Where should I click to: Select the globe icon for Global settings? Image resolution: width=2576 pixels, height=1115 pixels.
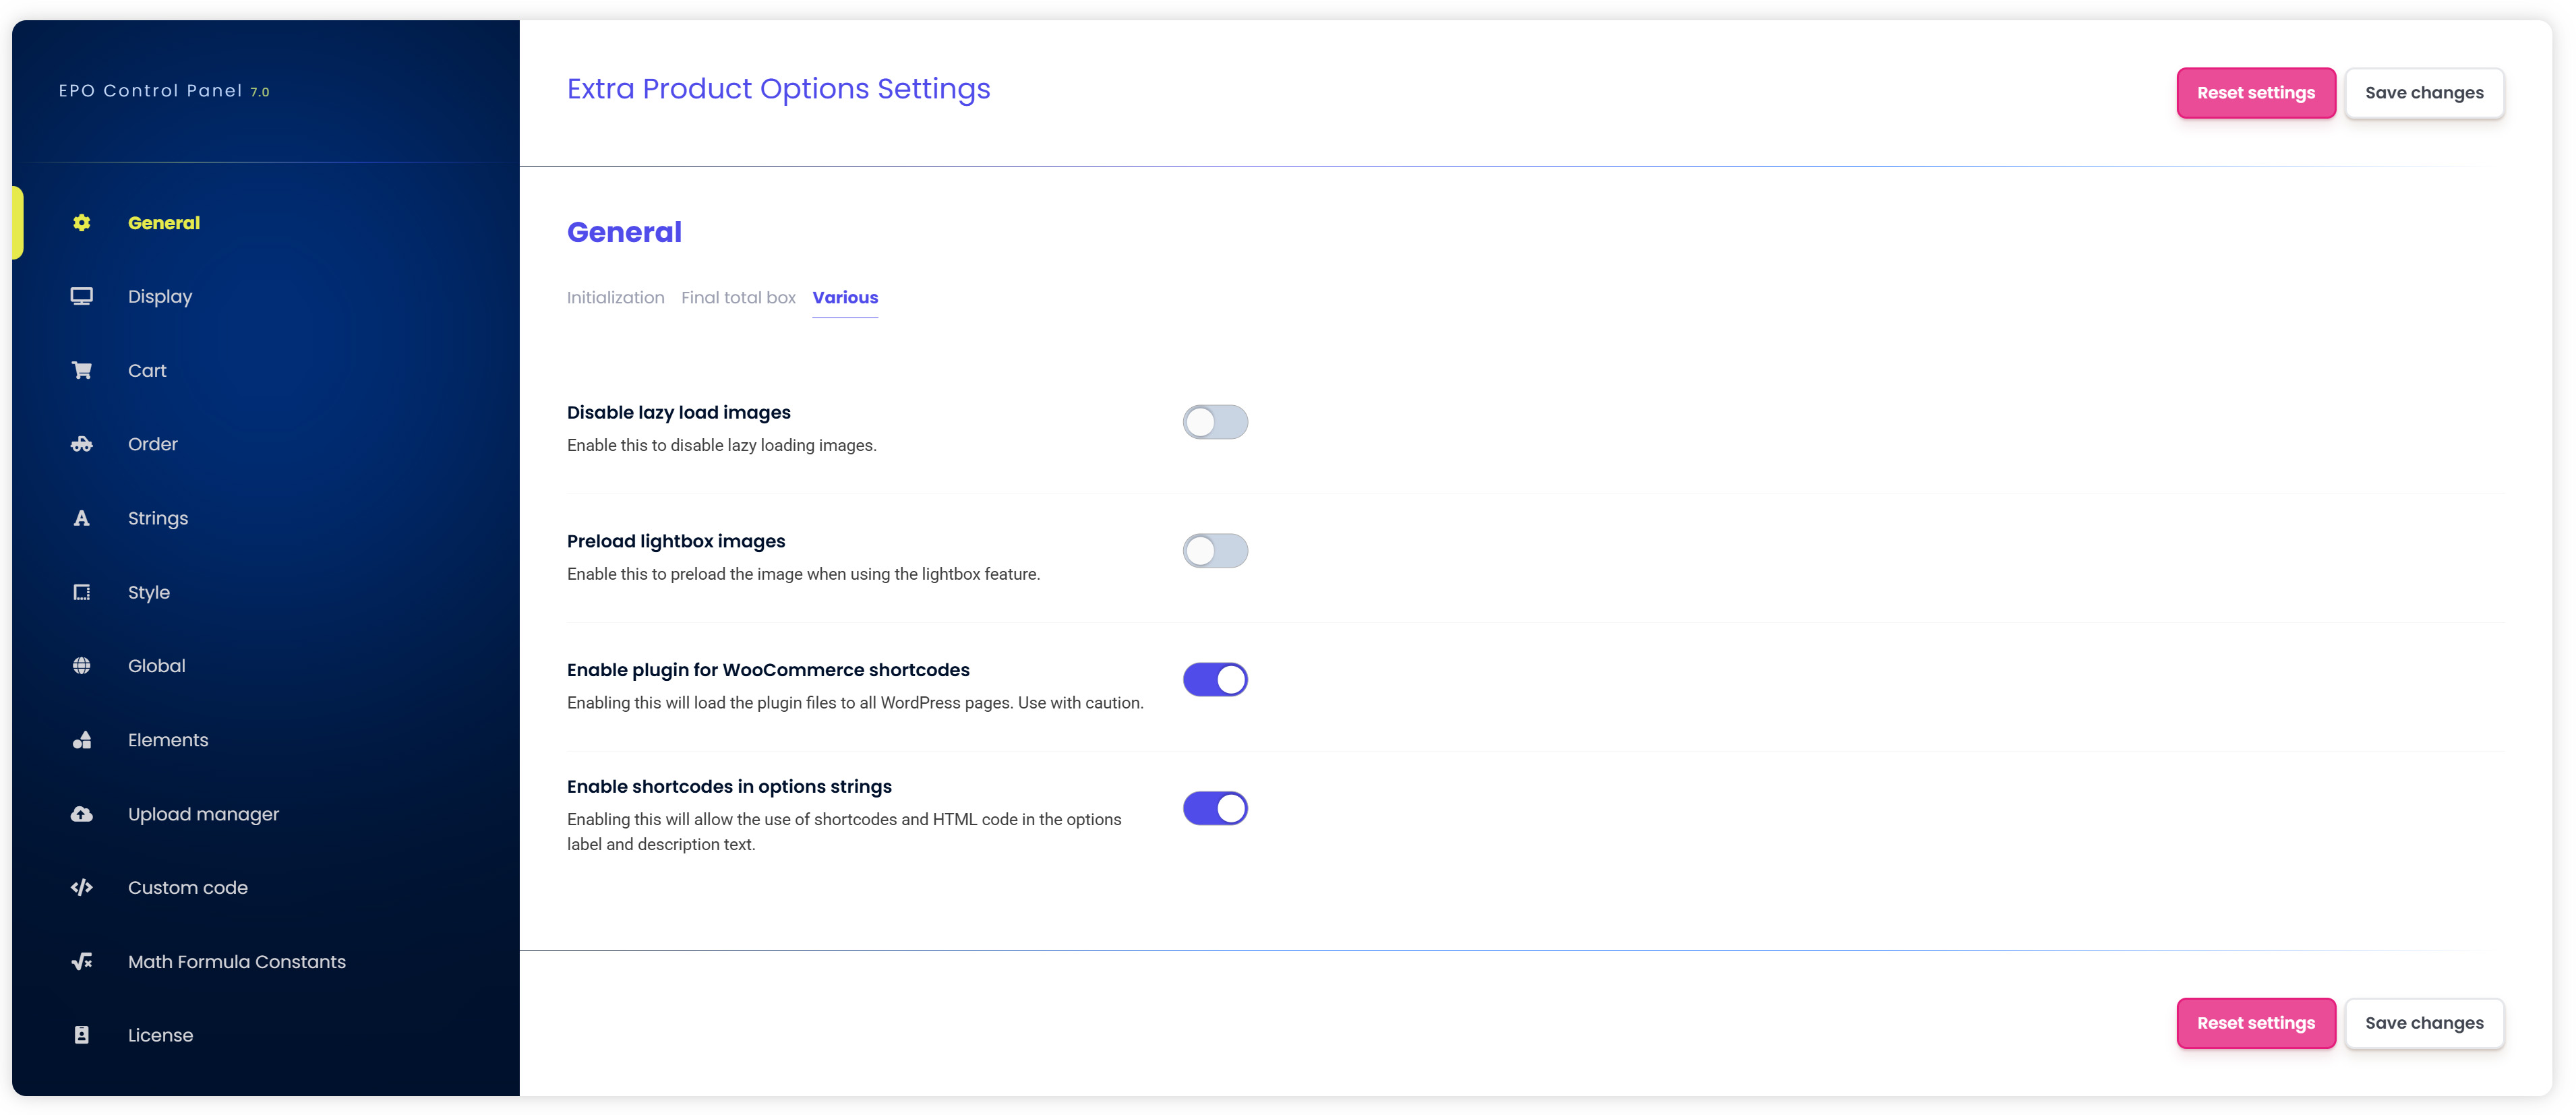coord(81,665)
